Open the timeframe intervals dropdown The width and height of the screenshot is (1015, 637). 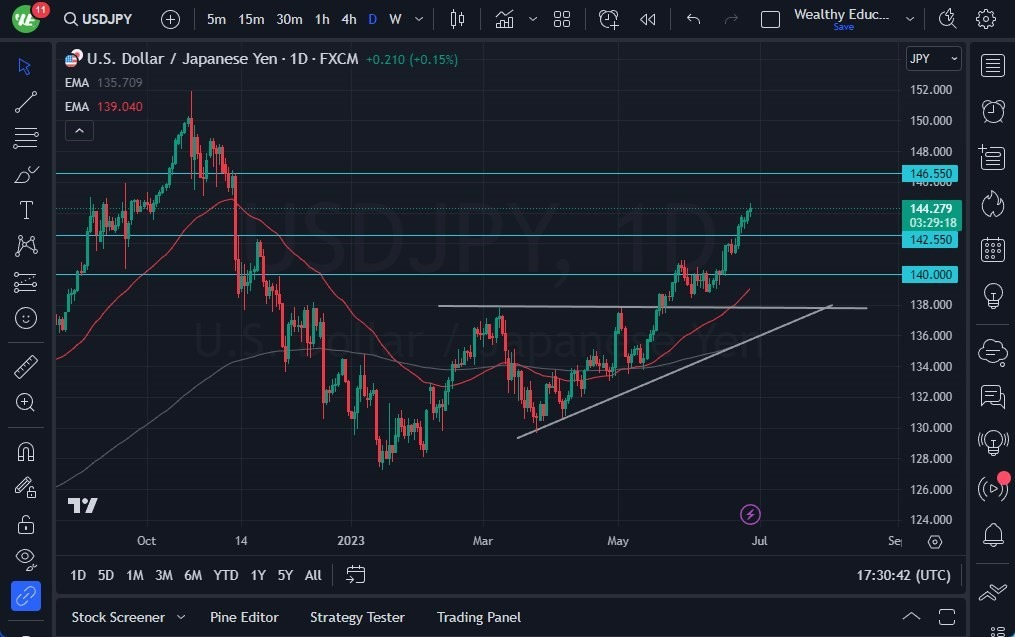click(417, 18)
